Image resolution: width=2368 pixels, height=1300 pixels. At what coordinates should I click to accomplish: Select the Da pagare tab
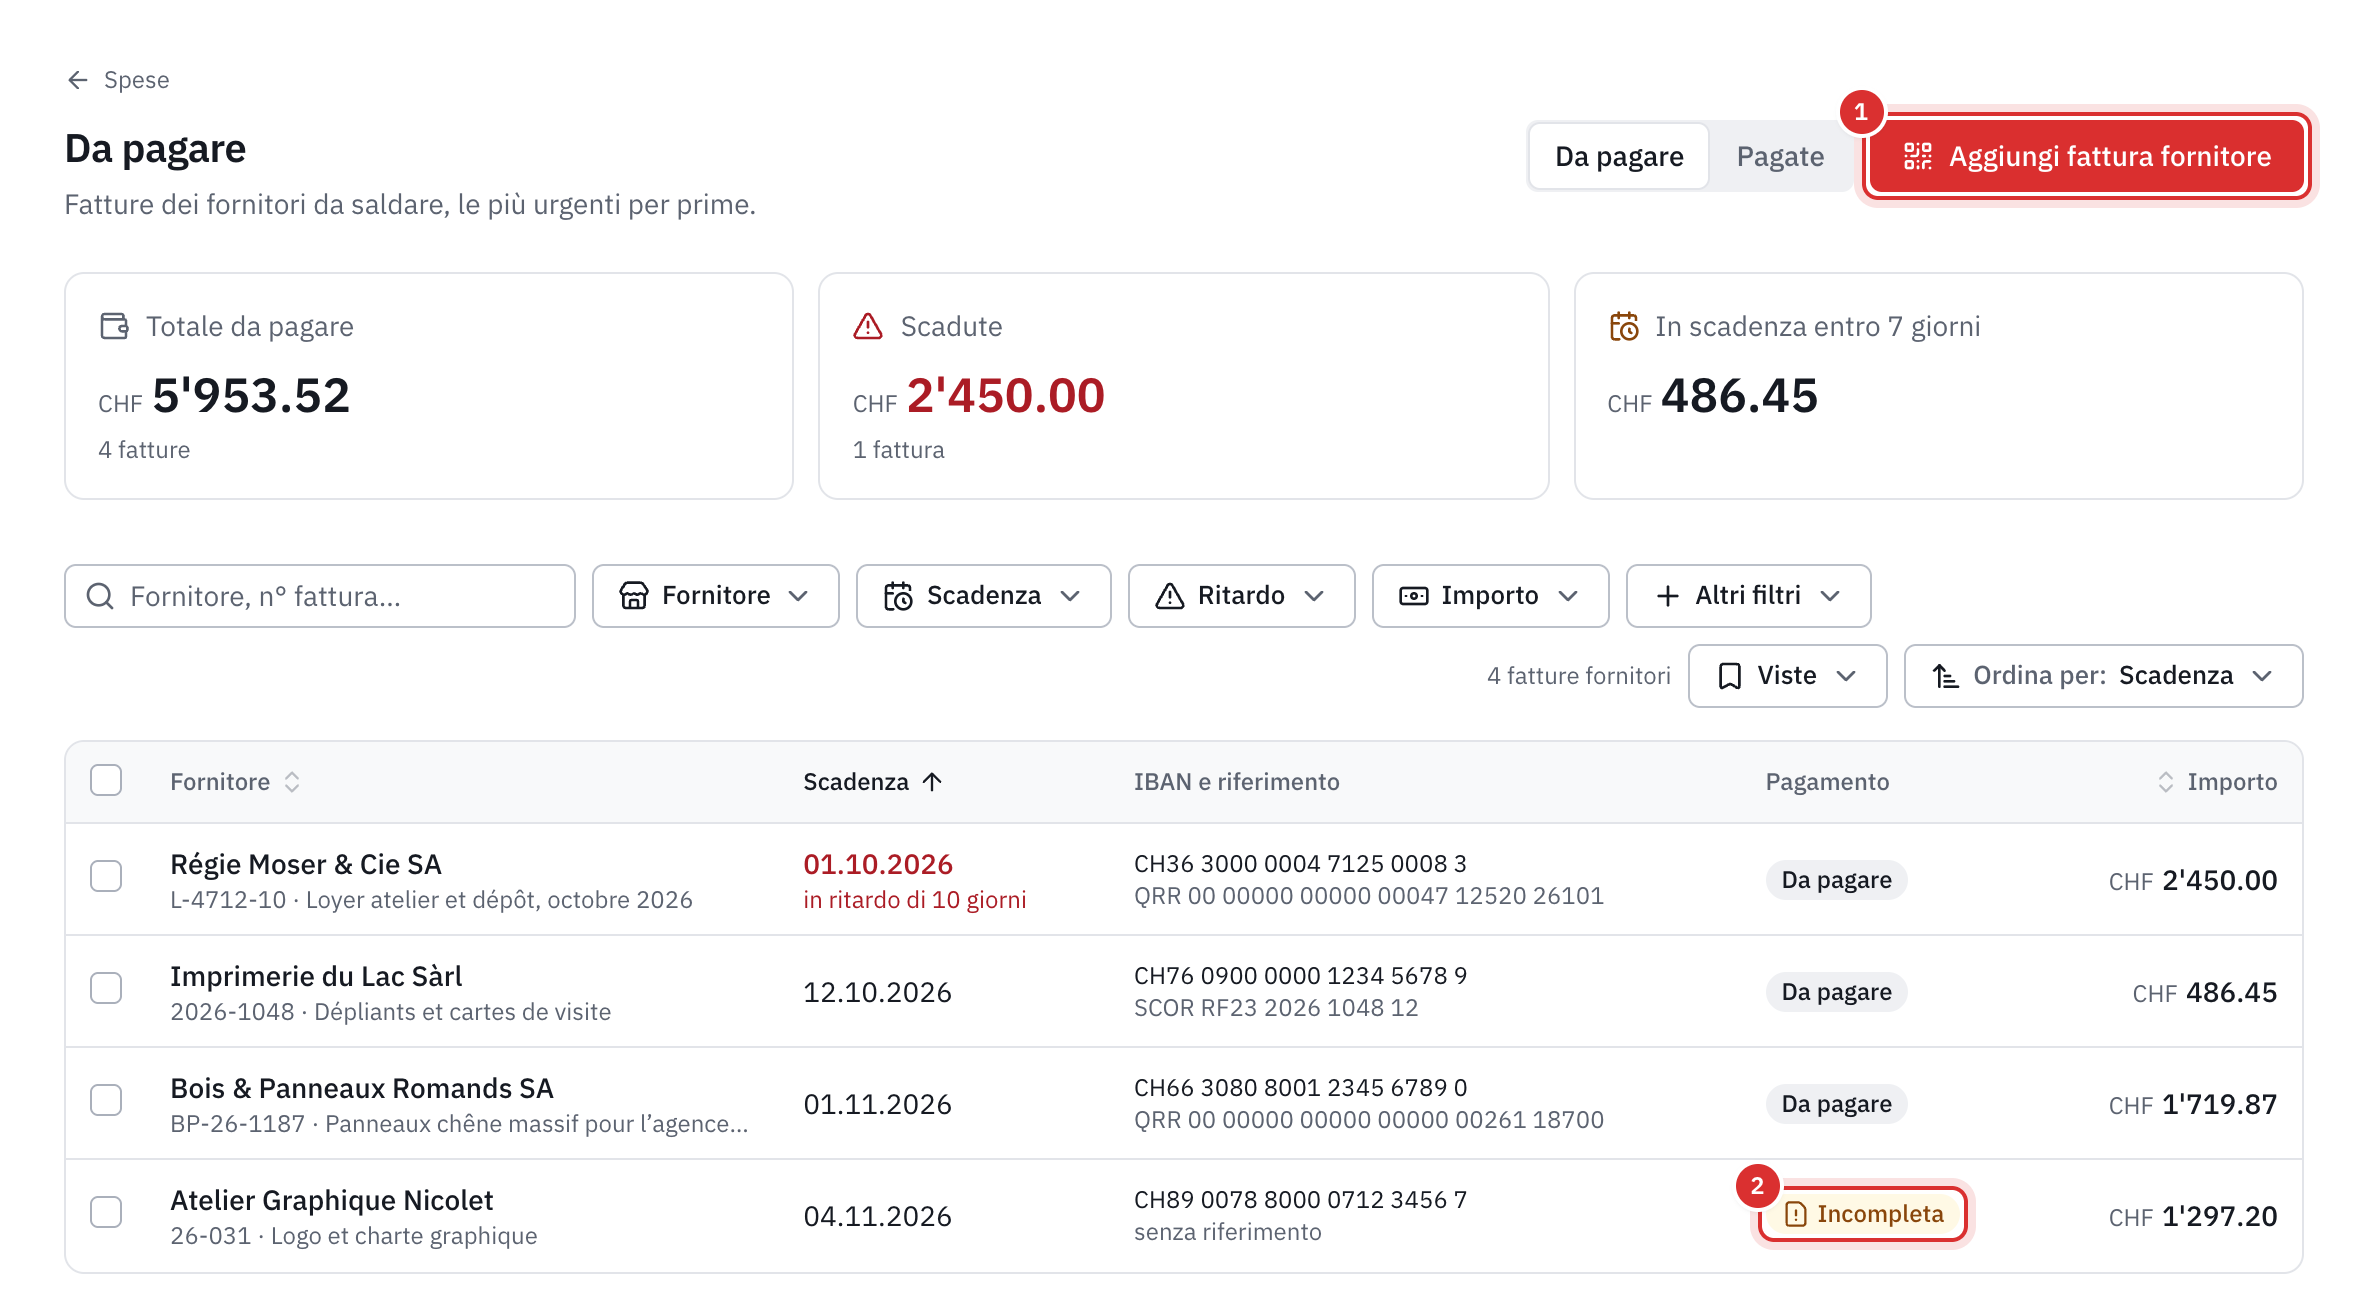[1619, 157]
